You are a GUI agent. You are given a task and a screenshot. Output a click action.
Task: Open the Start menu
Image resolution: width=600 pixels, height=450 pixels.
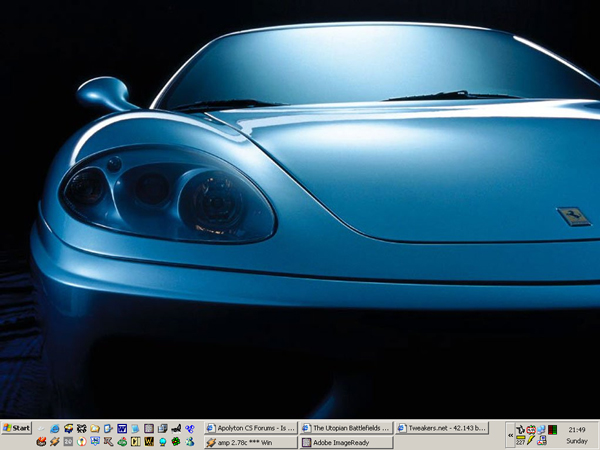click(17, 428)
